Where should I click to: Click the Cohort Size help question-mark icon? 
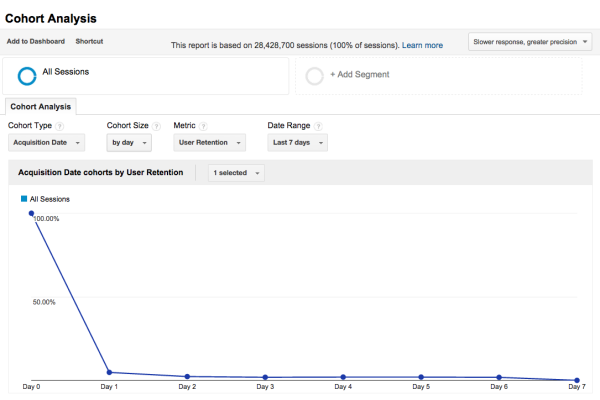[156, 126]
